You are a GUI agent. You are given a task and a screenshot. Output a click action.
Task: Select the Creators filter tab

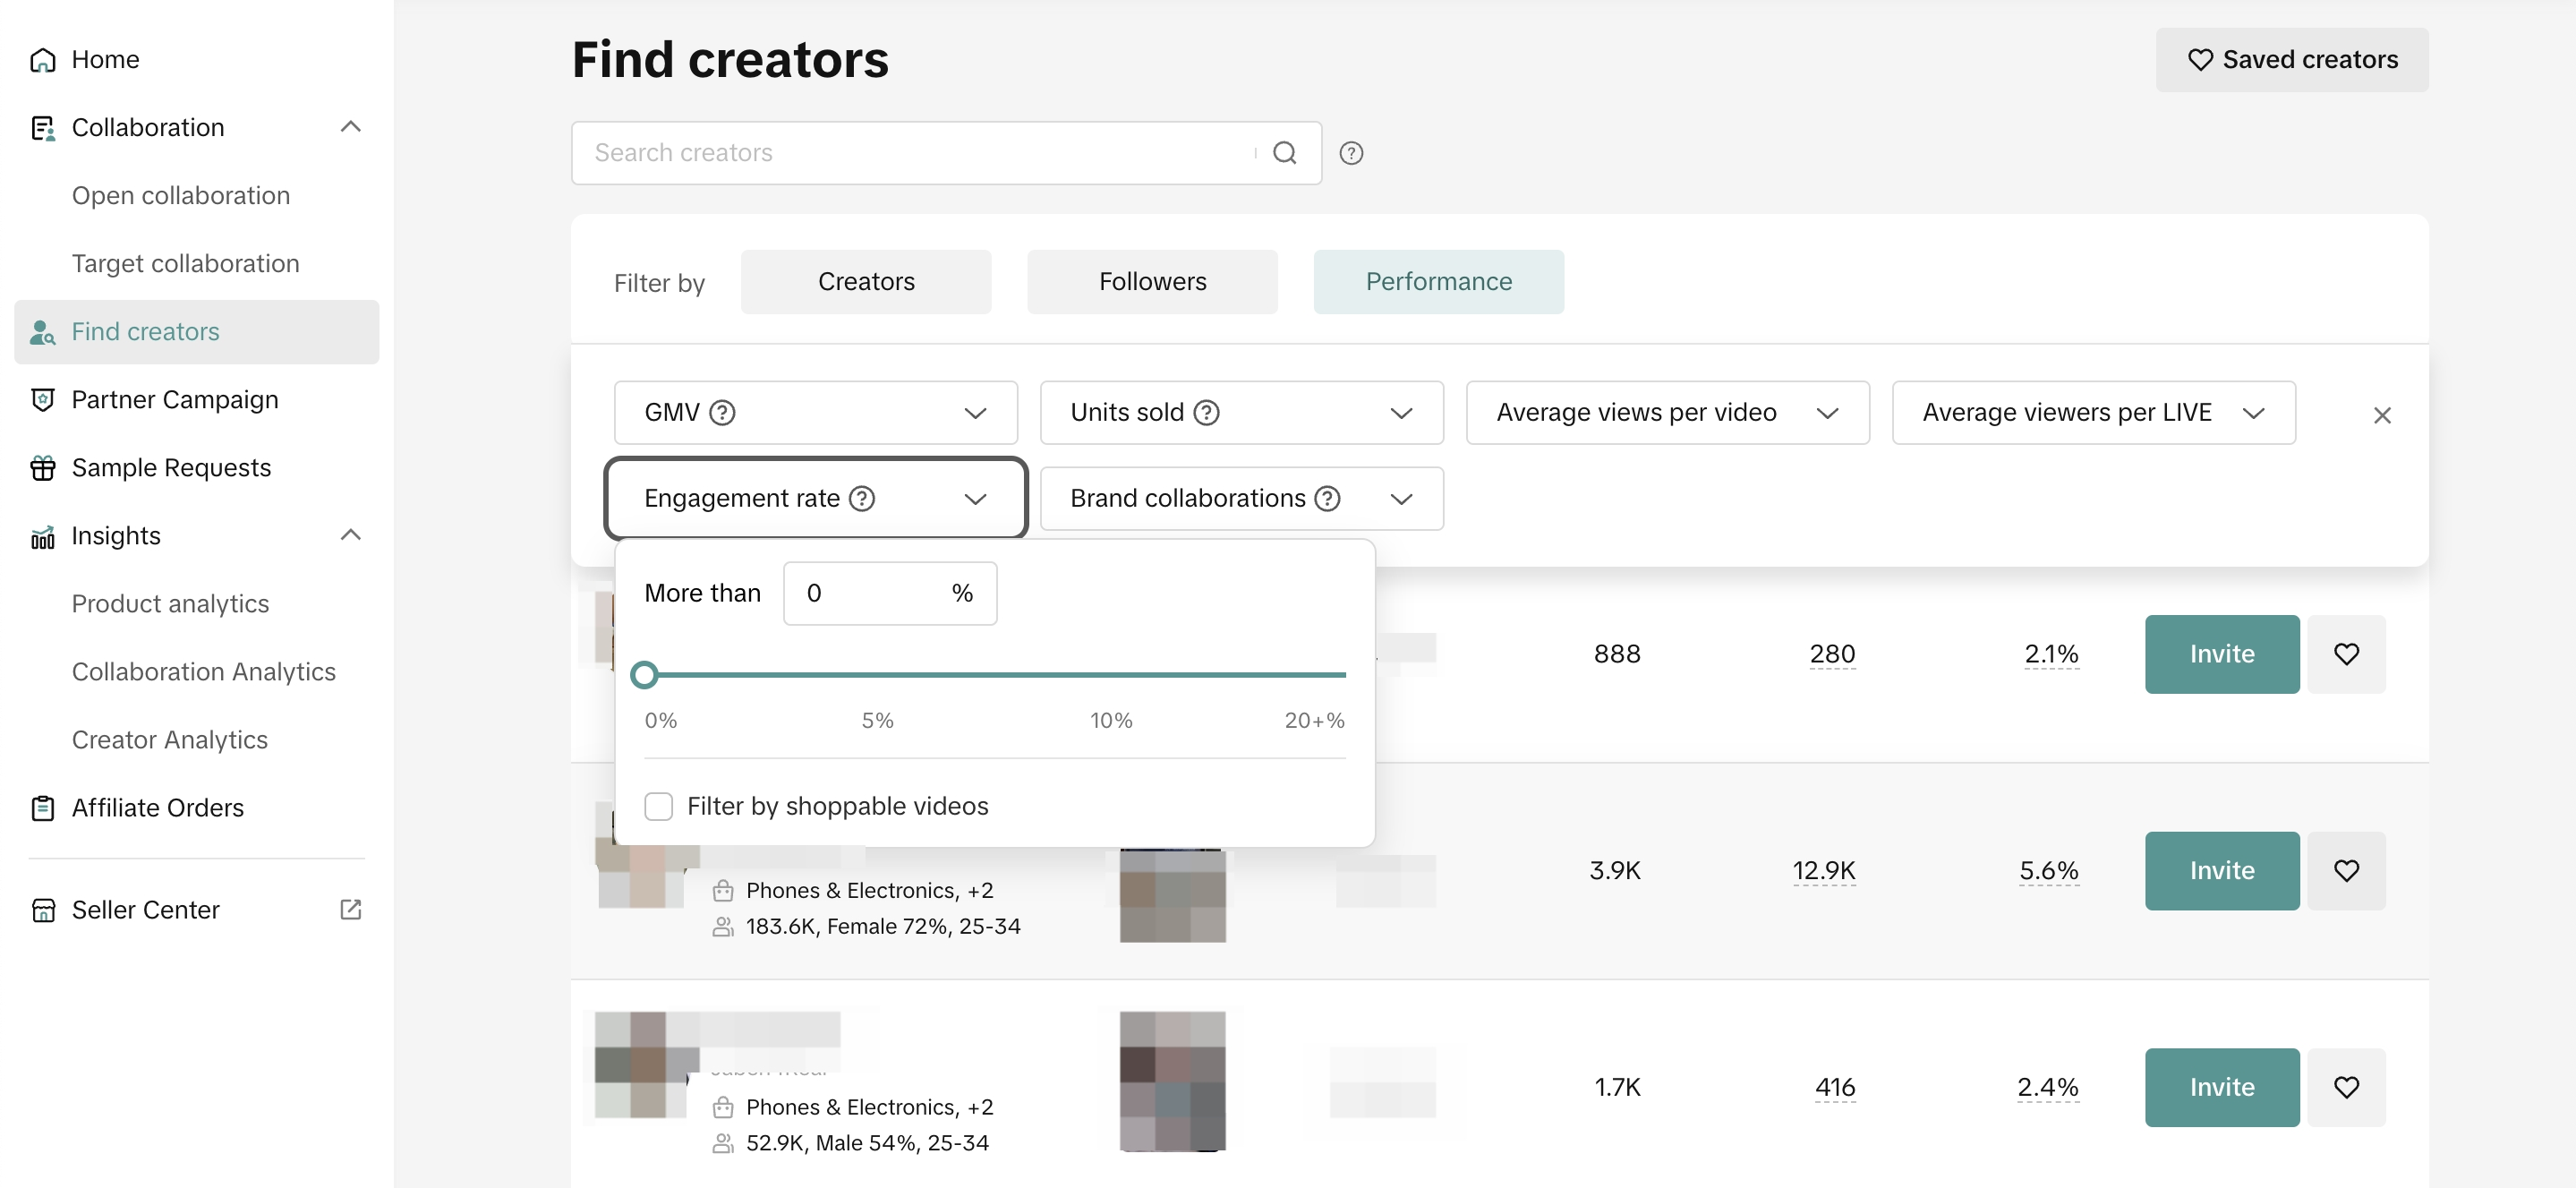click(x=865, y=282)
